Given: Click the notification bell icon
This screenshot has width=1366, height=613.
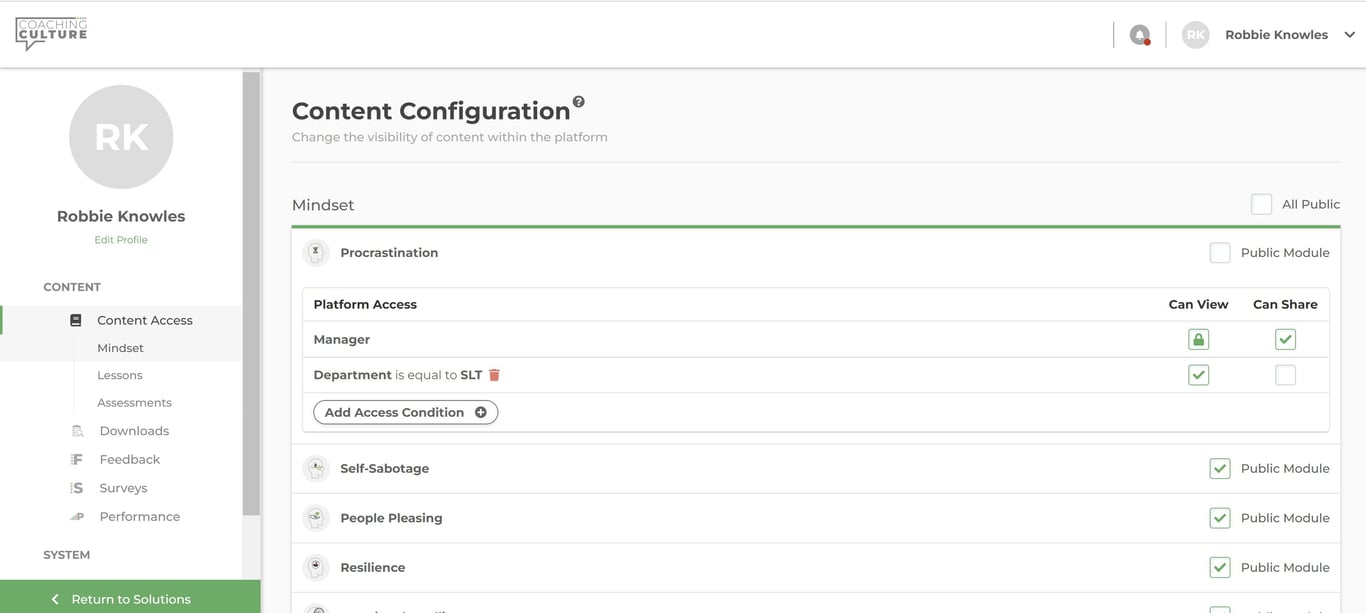Looking at the screenshot, I should click(1139, 35).
